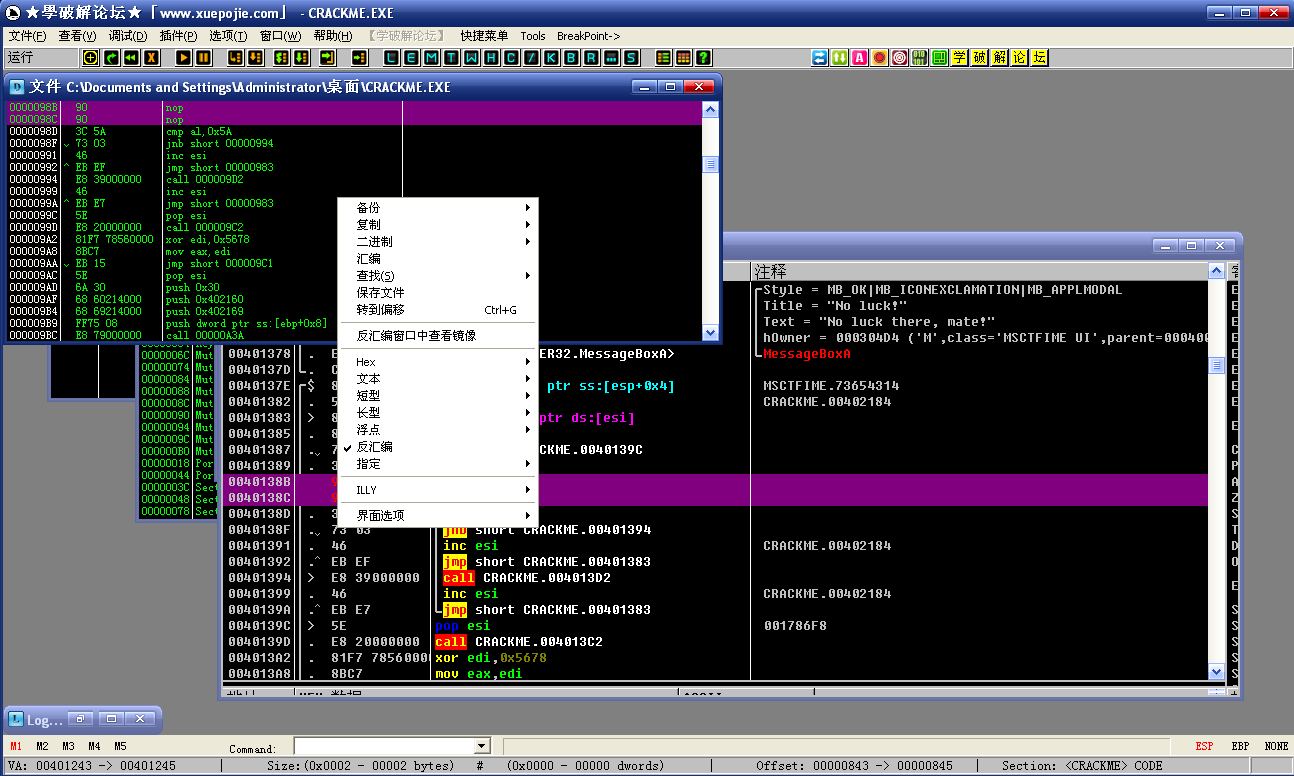The image size is (1294, 776).
Task: Click the green question mark help icon
Action: [x=703, y=58]
